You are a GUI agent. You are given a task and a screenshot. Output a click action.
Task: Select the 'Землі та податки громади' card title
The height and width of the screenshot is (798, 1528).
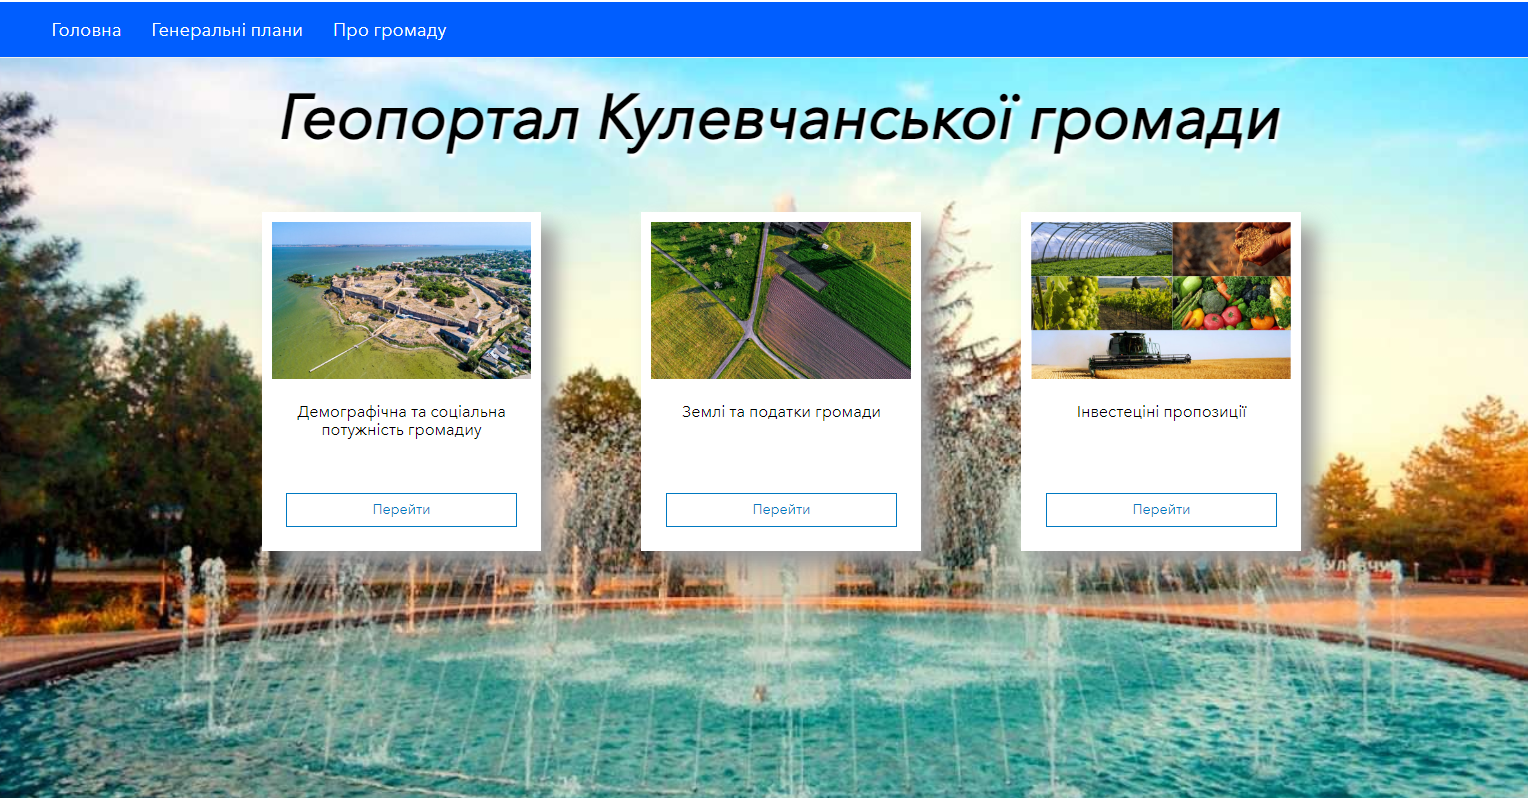[781, 412]
